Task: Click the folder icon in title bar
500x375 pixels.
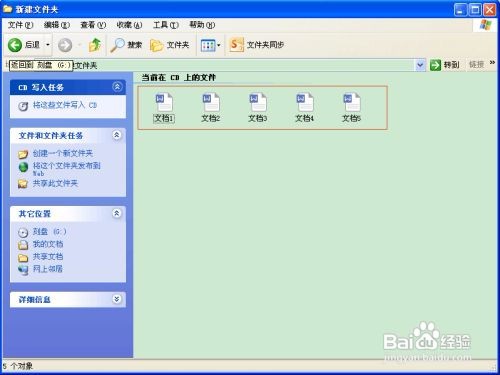Action: pos(7,9)
